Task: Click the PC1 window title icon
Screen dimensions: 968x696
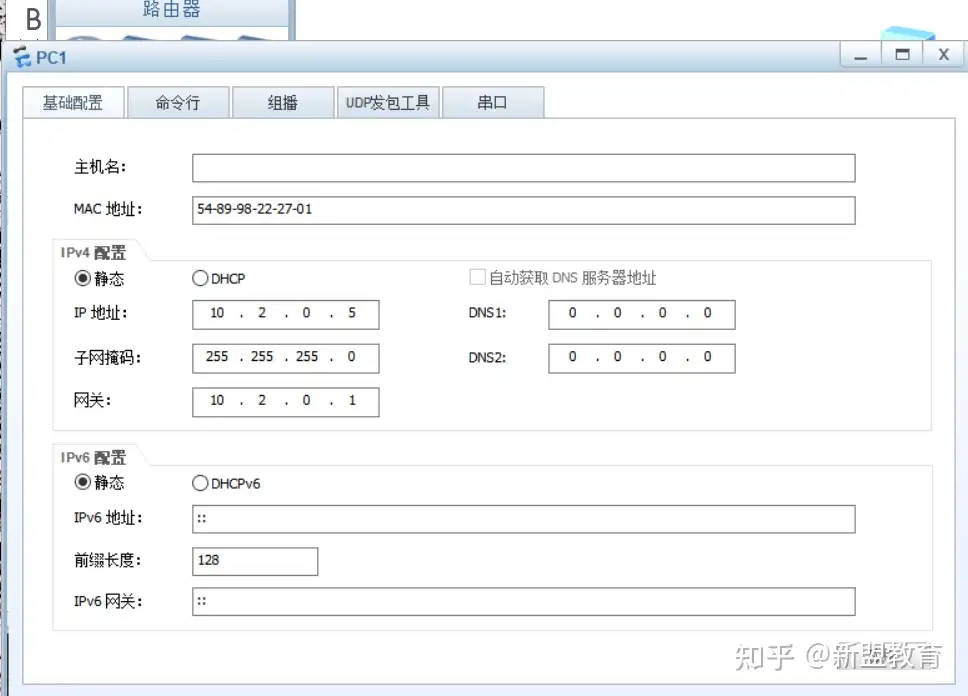Action: [22, 58]
